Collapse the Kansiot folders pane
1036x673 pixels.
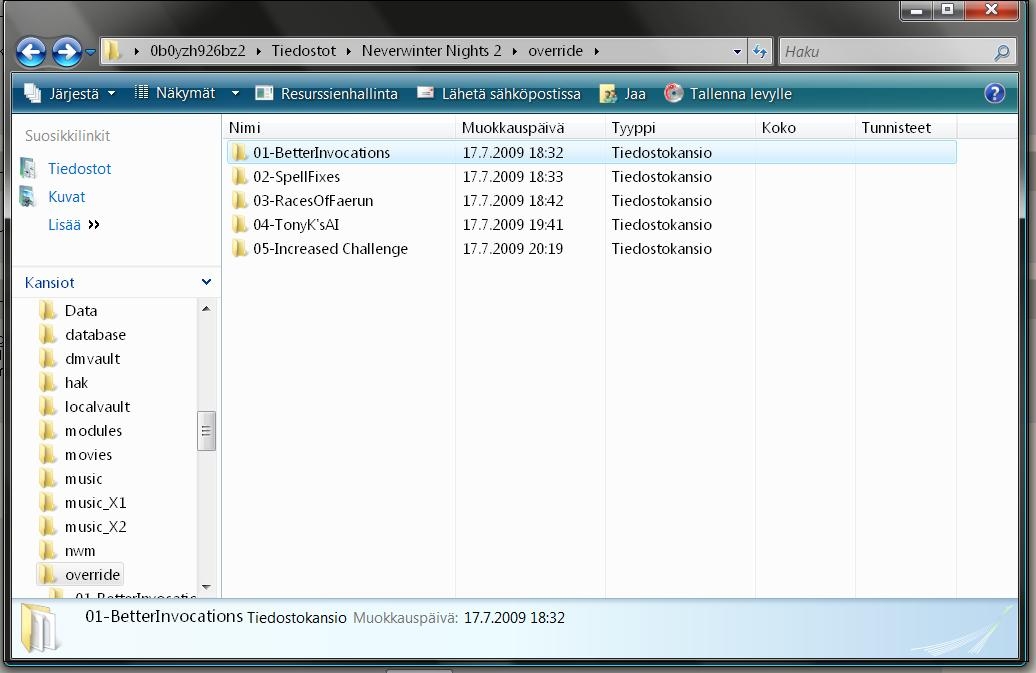point(206,282)
